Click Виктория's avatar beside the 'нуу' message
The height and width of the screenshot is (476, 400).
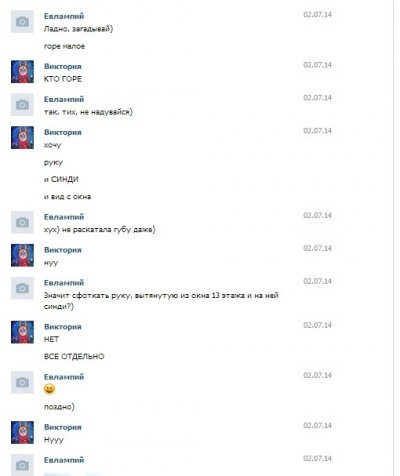22,255
